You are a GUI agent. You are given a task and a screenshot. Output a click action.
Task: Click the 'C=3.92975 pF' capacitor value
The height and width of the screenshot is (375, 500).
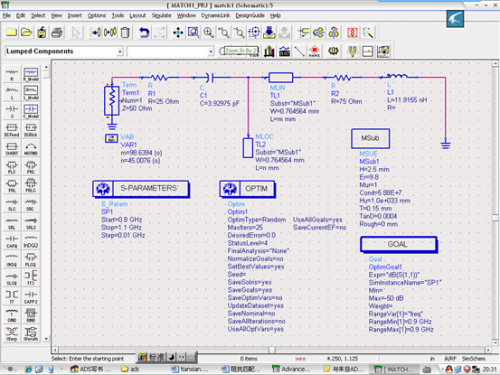[219, 104]
